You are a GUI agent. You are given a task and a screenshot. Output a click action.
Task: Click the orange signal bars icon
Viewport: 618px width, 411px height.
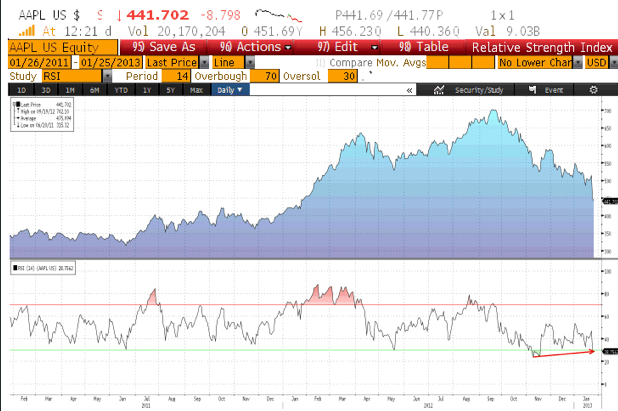[27, 31]
